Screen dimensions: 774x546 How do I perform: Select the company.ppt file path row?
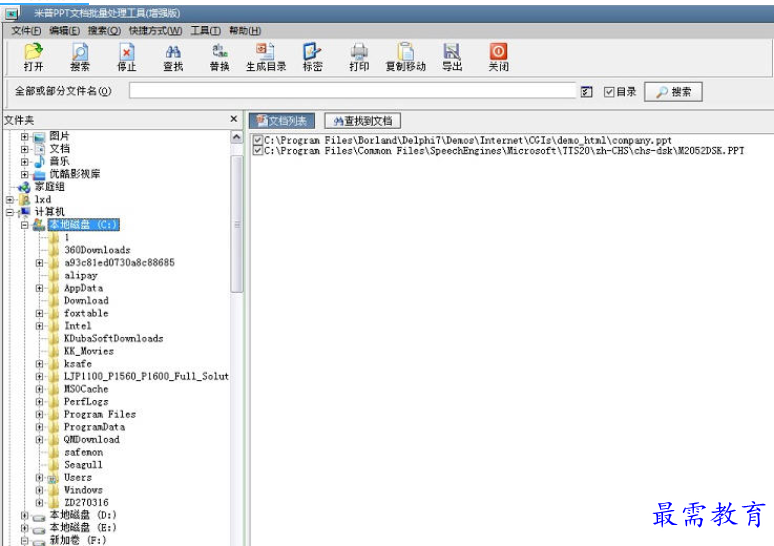[468, 140]
